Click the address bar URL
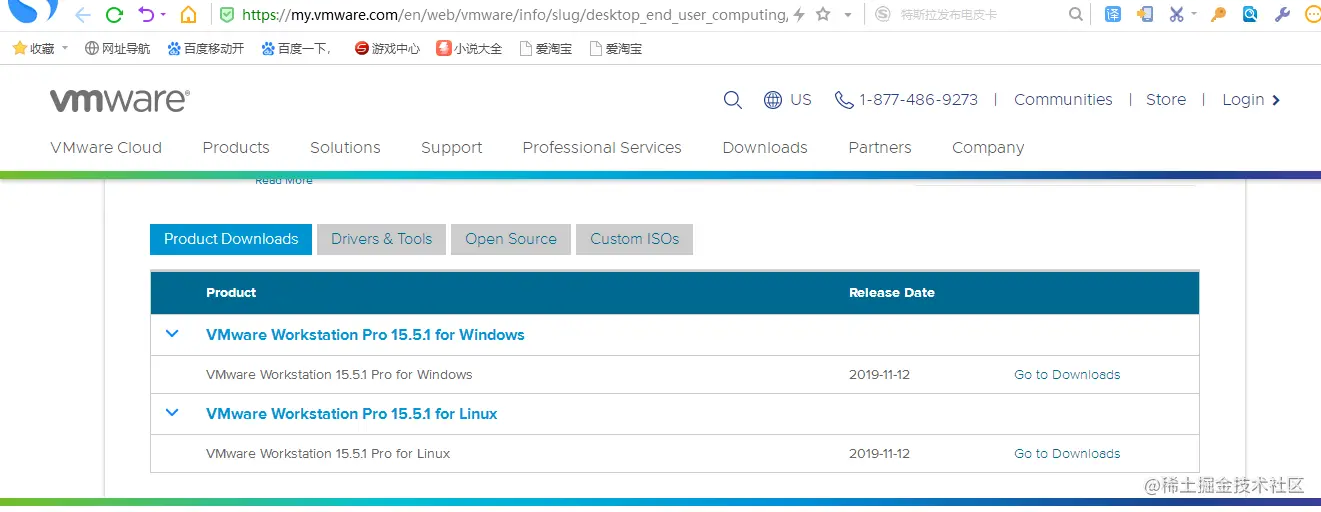Image resolution: width=1321 pixels, height=512 pixels. (x=515, y=15)
